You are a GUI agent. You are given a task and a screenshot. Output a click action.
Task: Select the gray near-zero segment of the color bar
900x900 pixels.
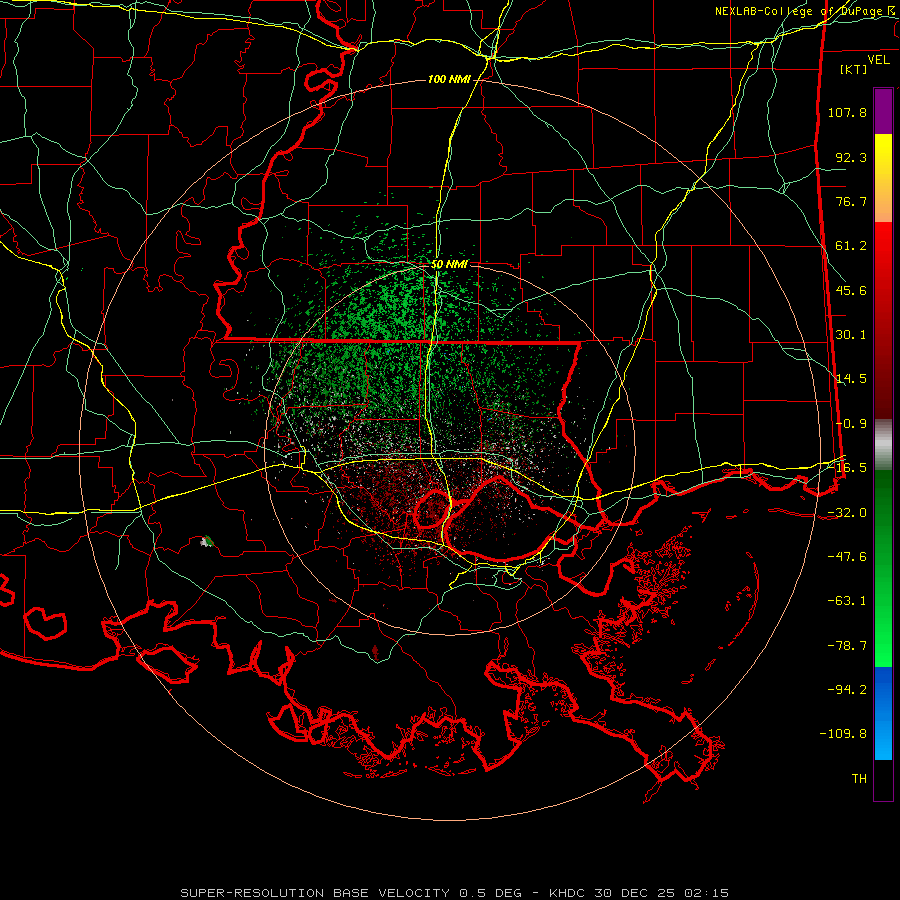883,444
